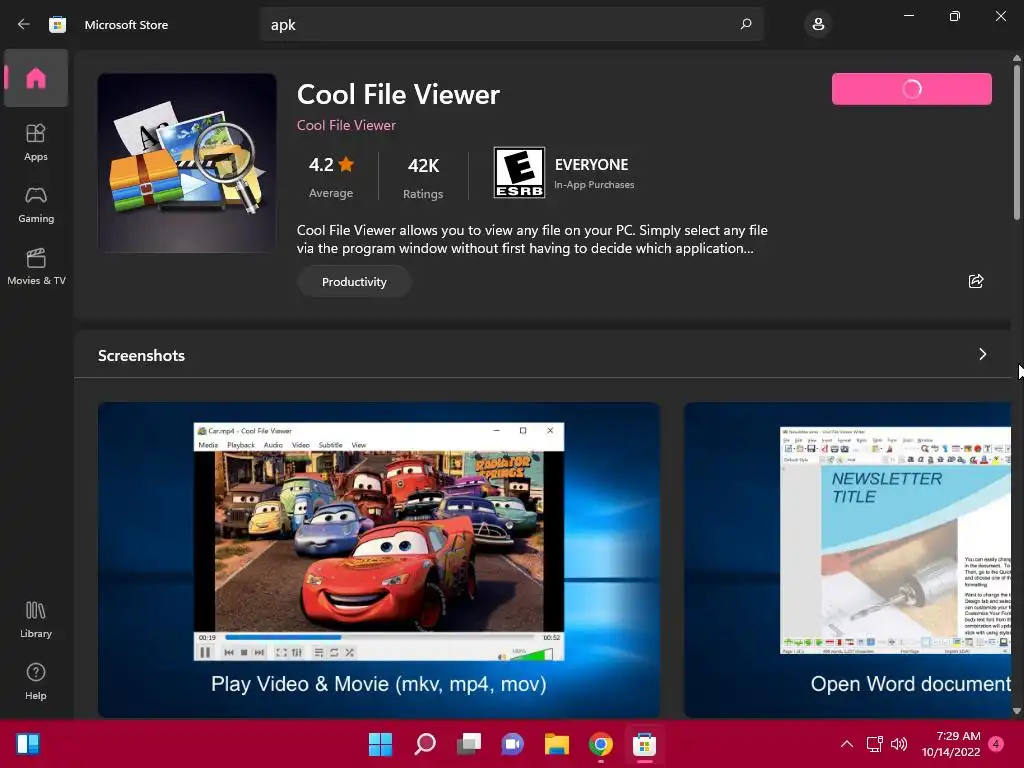Open Task View on taskbar
Viewport: 1024px width, 768px height.
[468, 744]
